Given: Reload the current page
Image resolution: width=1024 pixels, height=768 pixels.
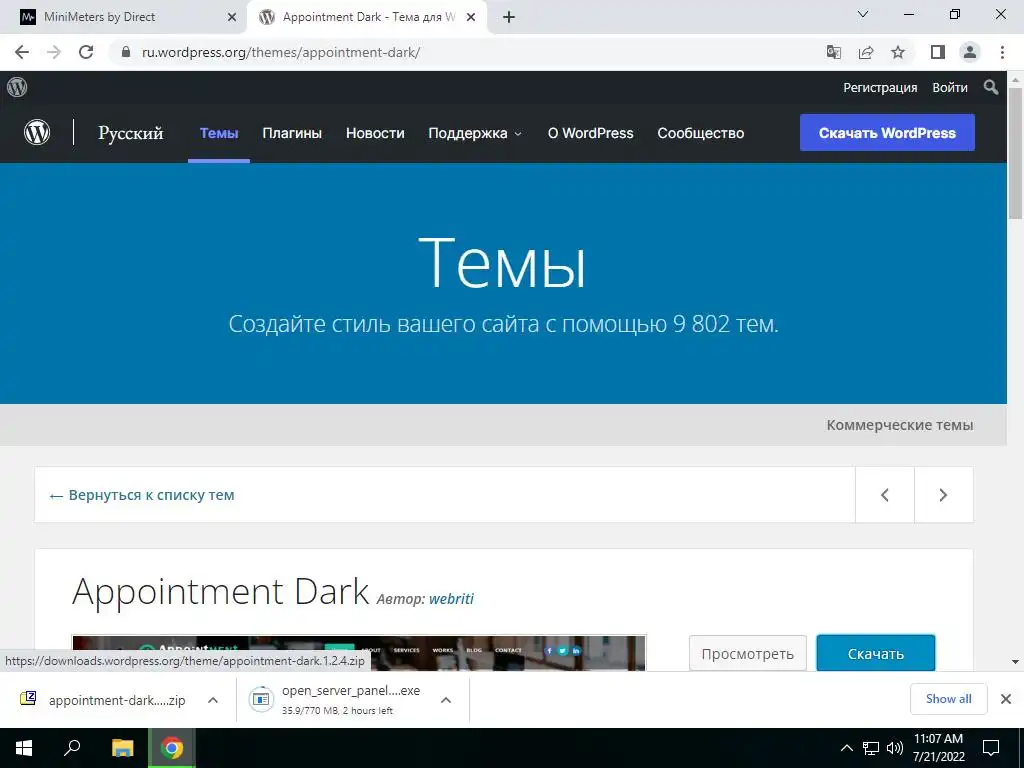Looking at the screenshot, I should coord(86,52).
